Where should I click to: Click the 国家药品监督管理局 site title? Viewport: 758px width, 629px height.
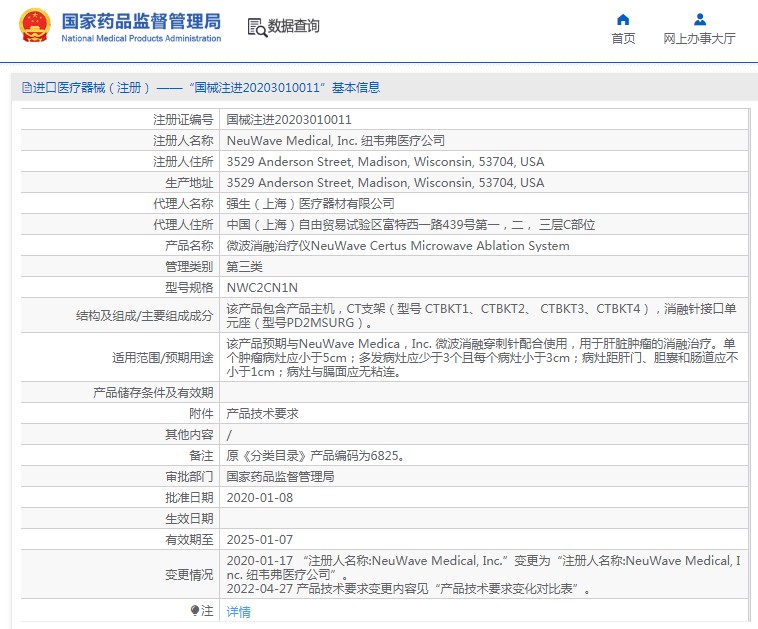tap(141, 21)
